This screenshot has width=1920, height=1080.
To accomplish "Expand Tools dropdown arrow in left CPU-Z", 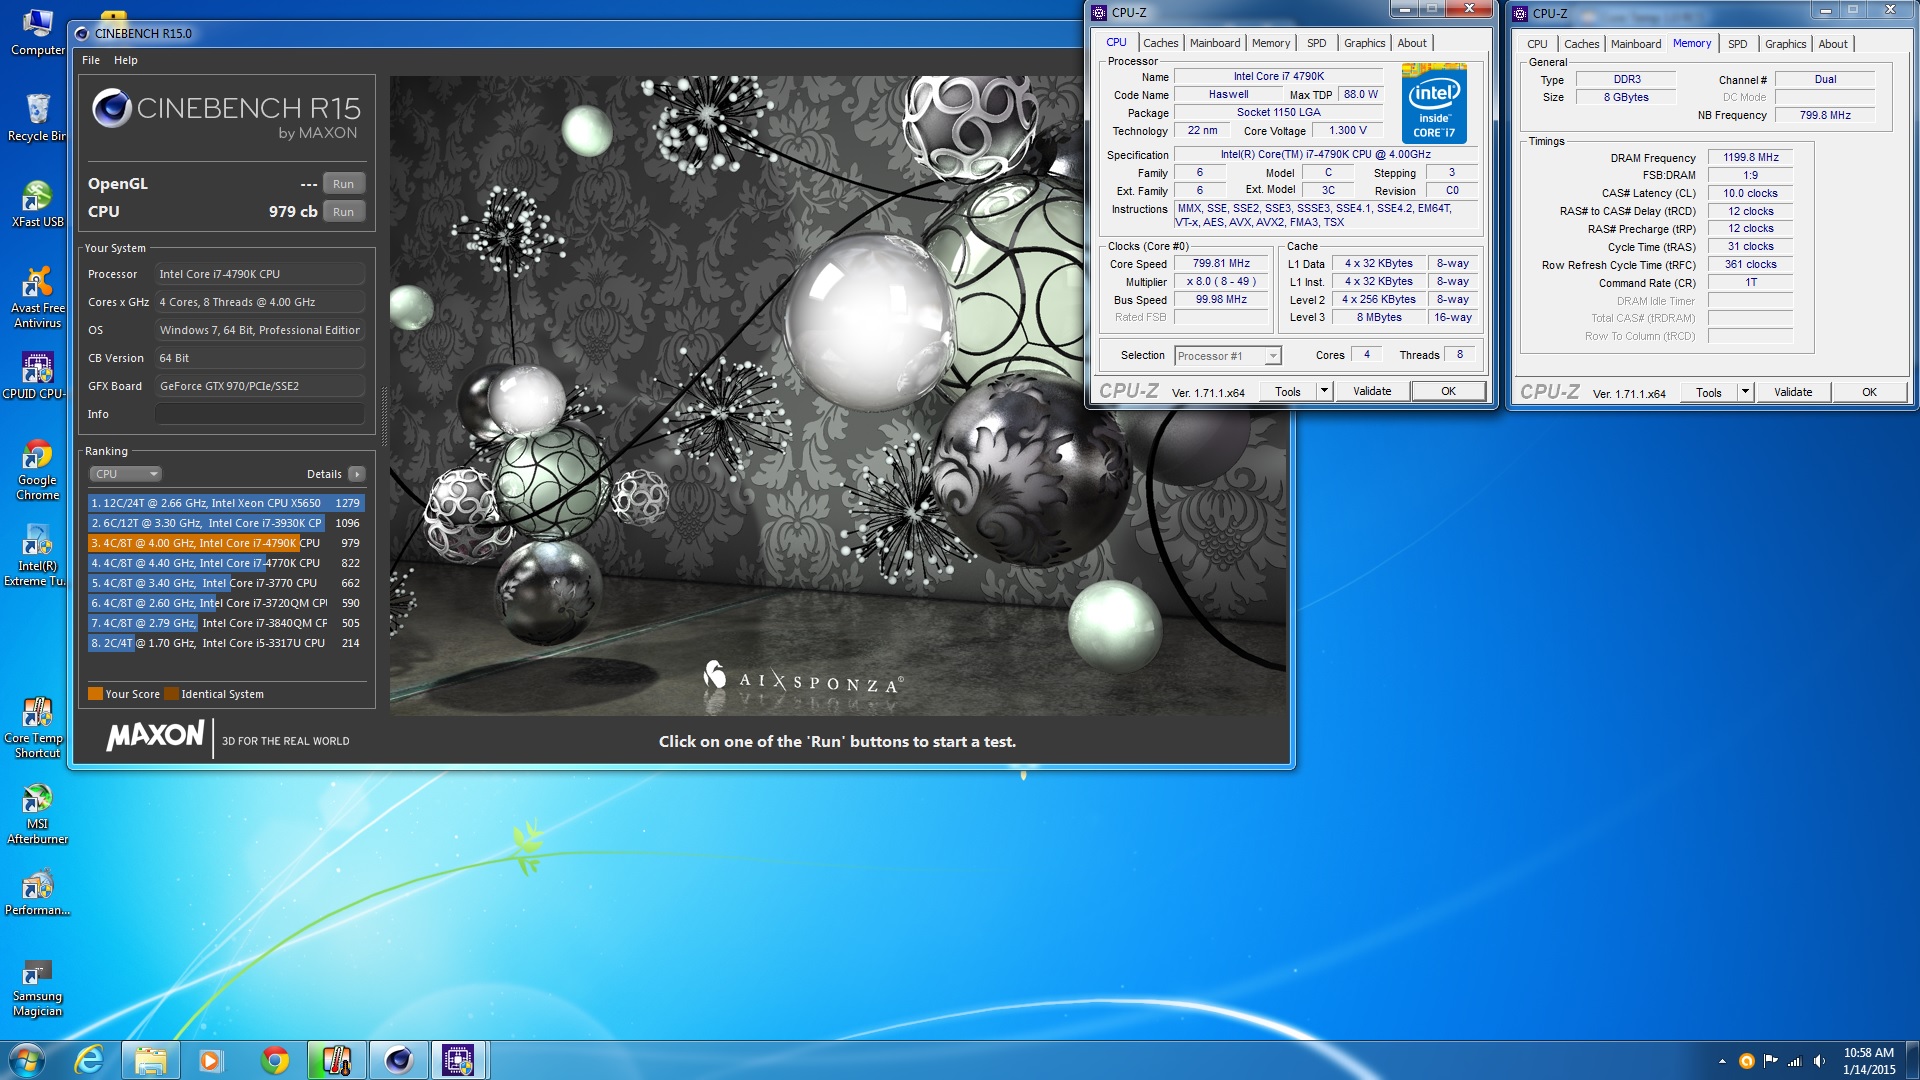I will [1325, 392].
